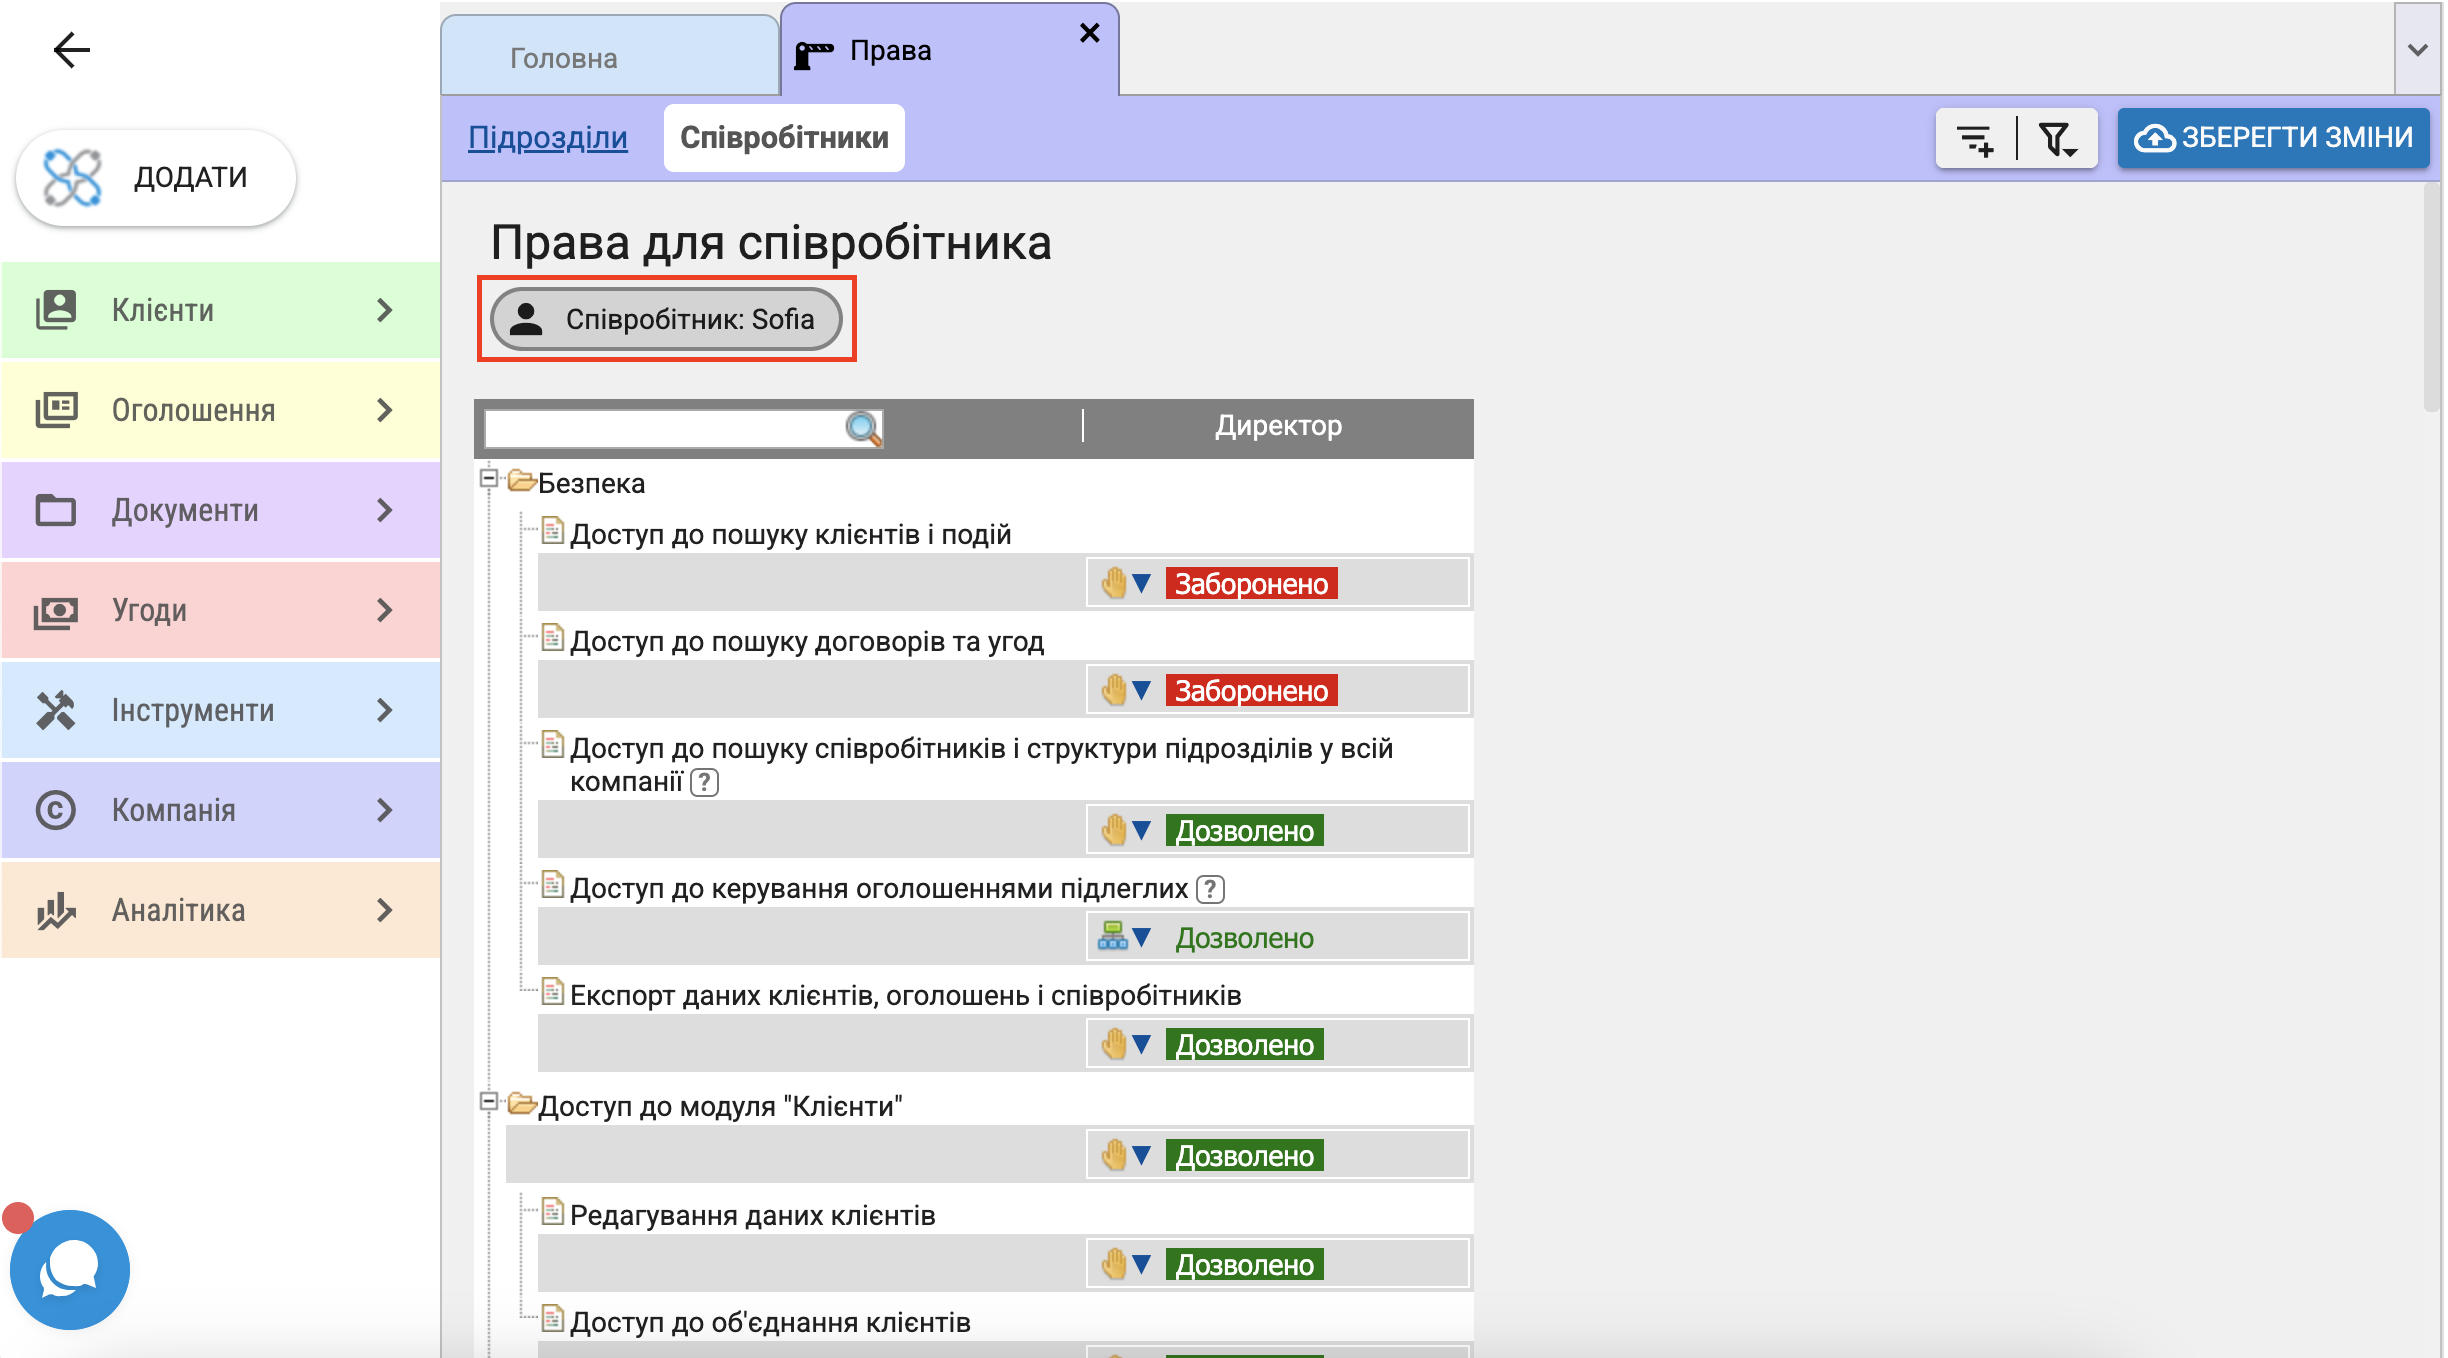2448x1358 pixels.
Task: Click help icon for оголошеннями підлеглих
Action: tap(1211, 889)
